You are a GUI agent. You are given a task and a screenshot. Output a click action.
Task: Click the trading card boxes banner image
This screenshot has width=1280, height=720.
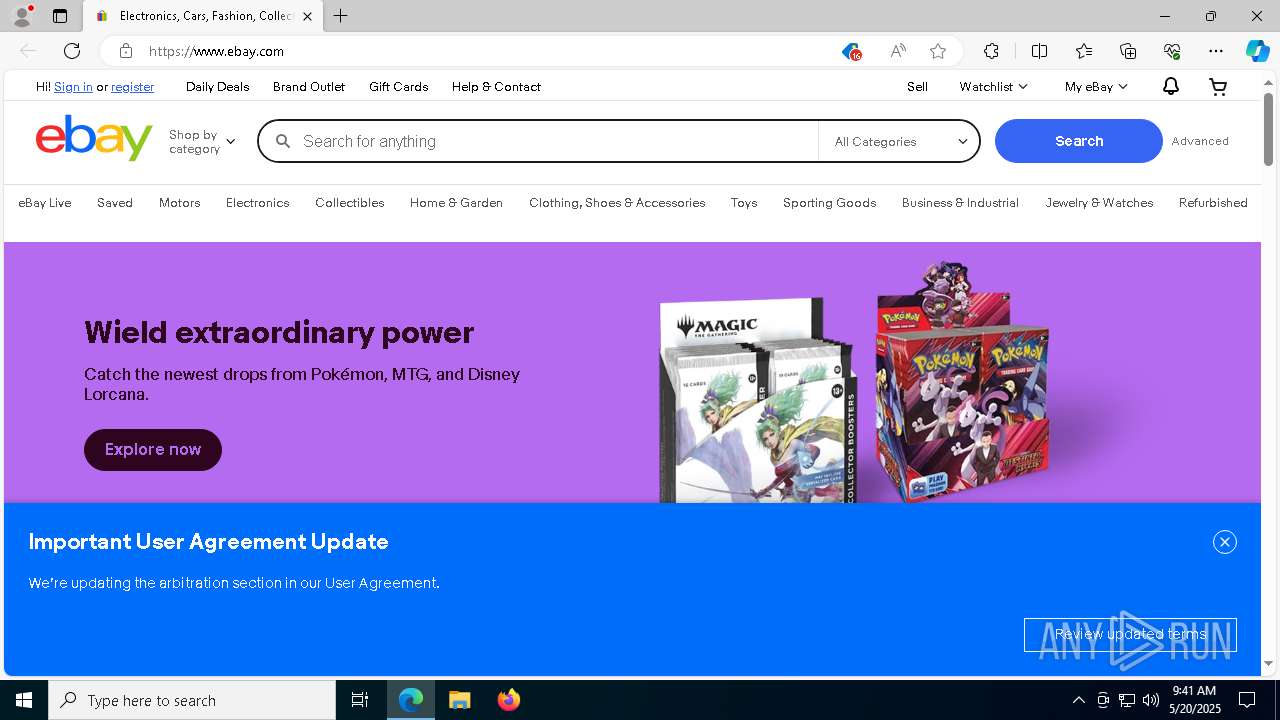tap(855, 382)
